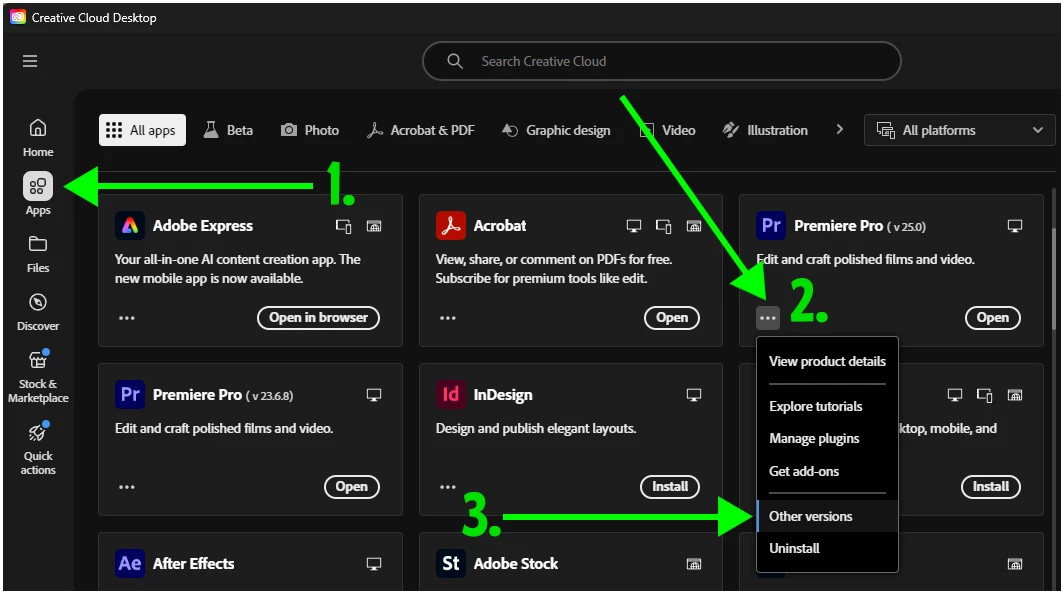Viewport: 1064px width, 594px height.
Task: Click desktop icon on After Effects card
Action: [374, 564]
